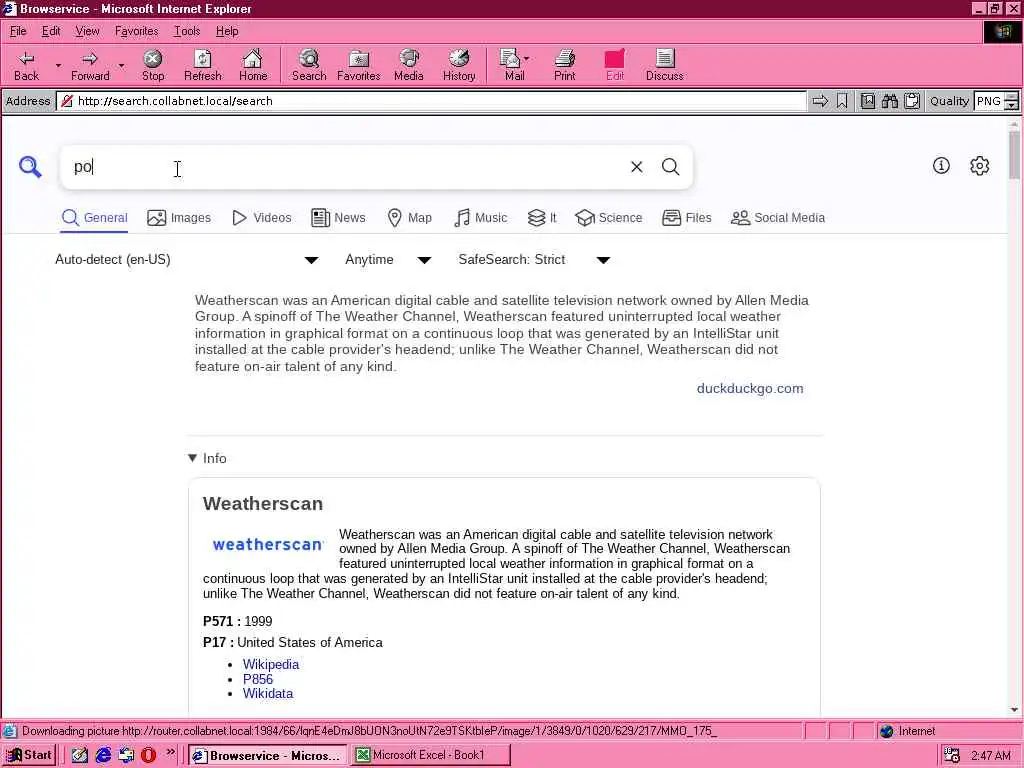Launch Opera from the quick launch bar
Viewport: 1024px width, 768px height.
point(148,756)
